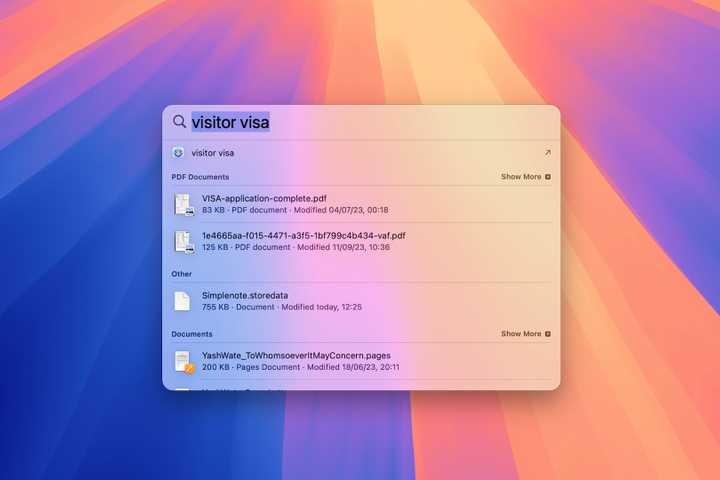Expand Documents section using Show More

(521, 334)
